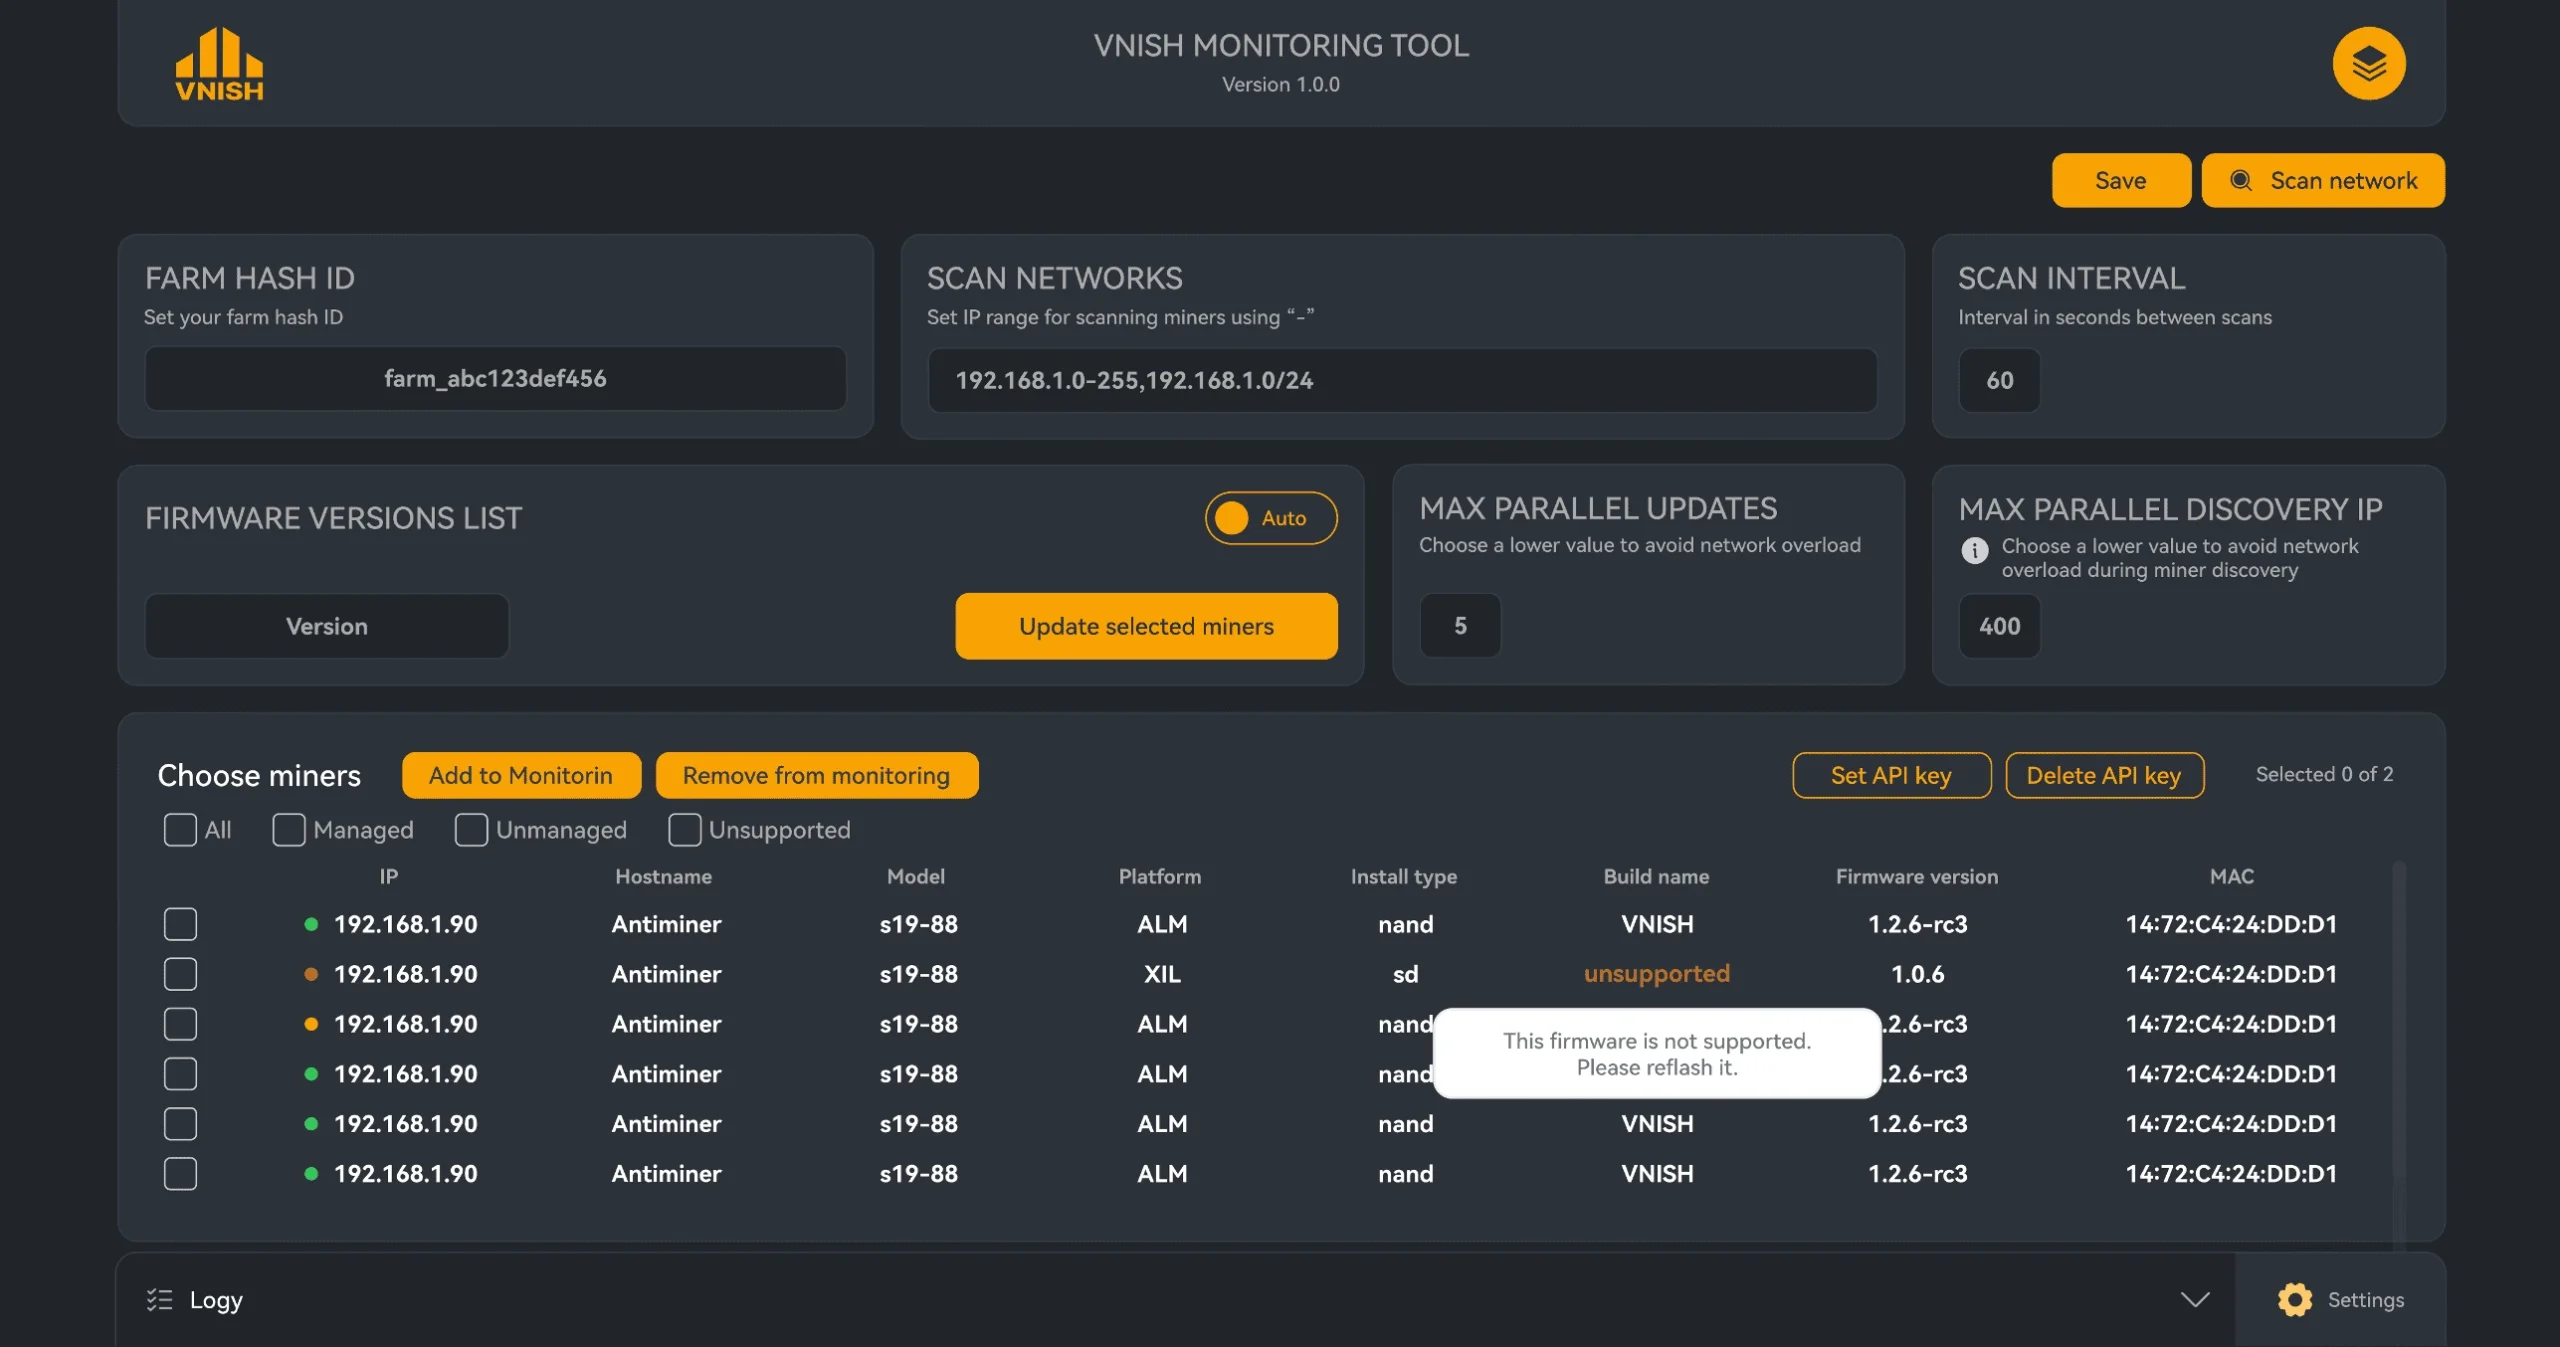Screen dimensions: 2560x1347
Task: Click the 'Selected 0 of 2' label
Action: tap(2324, 774)
